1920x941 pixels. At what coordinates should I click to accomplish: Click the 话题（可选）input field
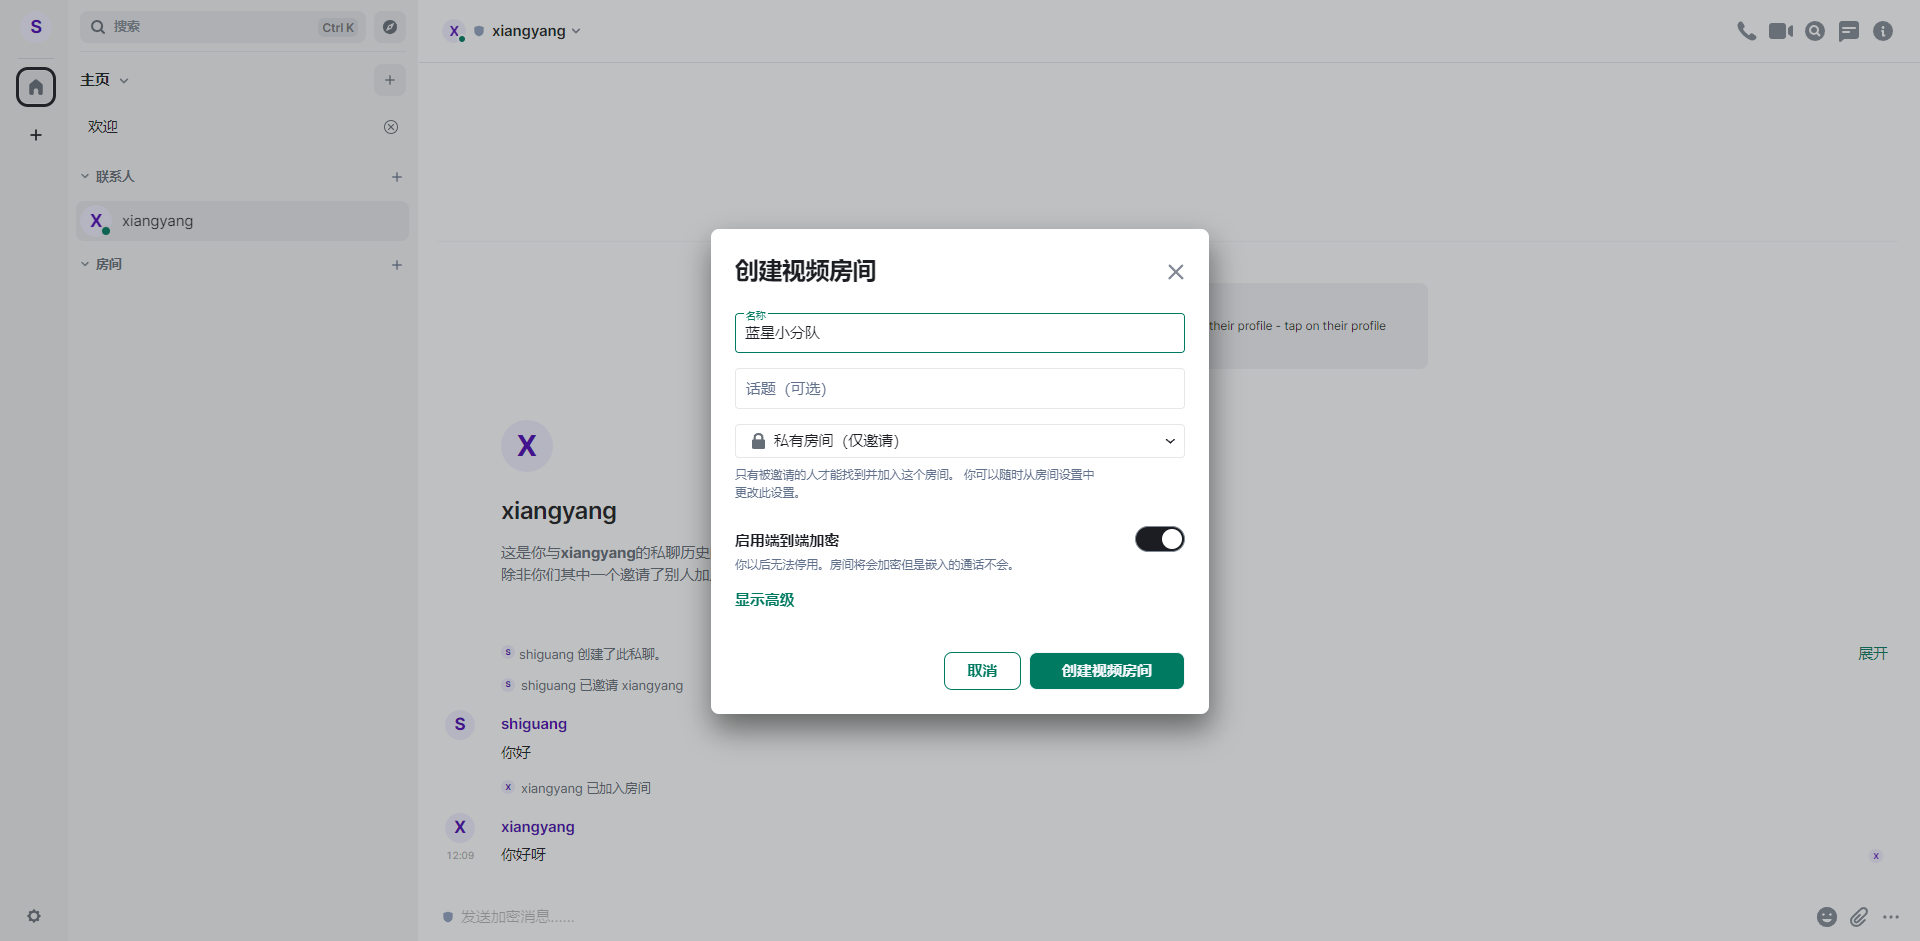coord(960,389)
